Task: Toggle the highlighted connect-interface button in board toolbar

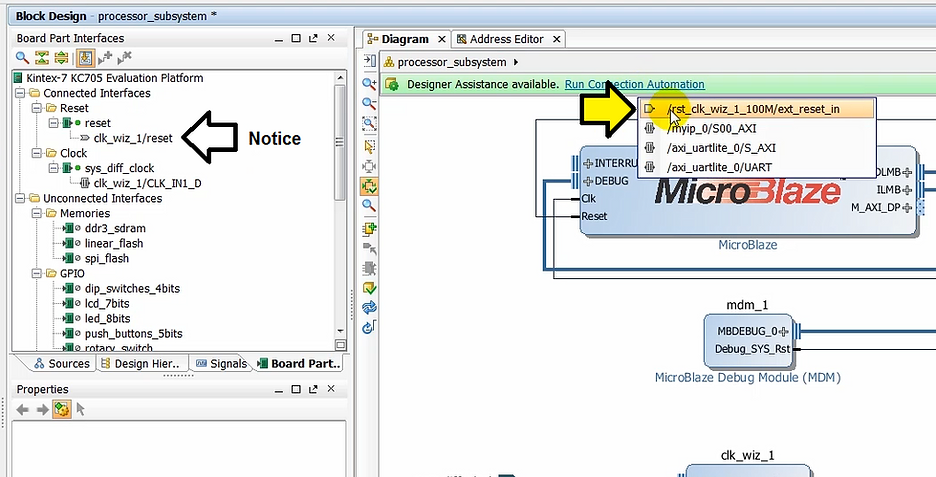Action: click(x=85, y=59)
